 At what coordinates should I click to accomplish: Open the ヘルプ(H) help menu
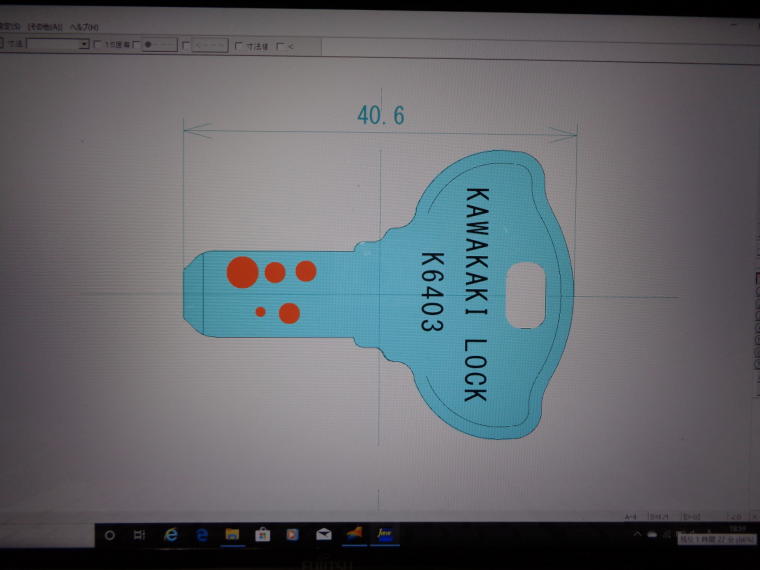pos(84,27)
